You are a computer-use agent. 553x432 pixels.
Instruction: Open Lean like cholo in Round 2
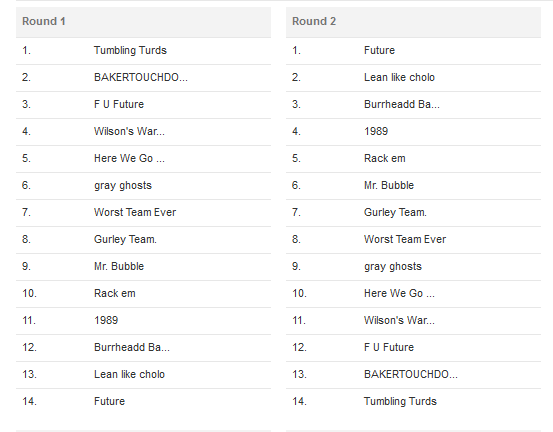click(399, 77)
